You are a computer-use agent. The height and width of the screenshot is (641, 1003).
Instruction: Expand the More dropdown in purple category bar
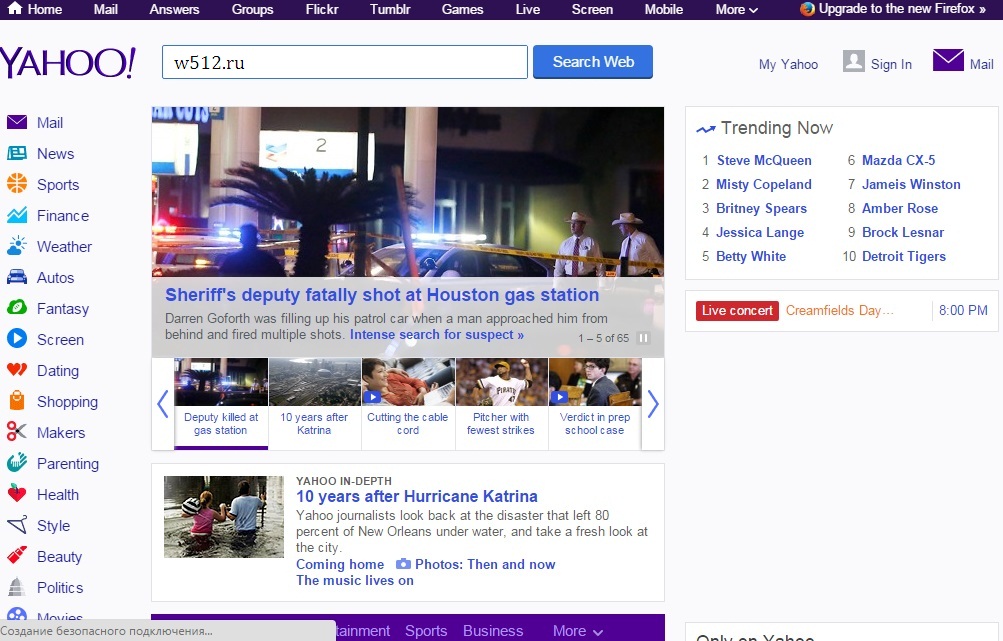point(578,631)
